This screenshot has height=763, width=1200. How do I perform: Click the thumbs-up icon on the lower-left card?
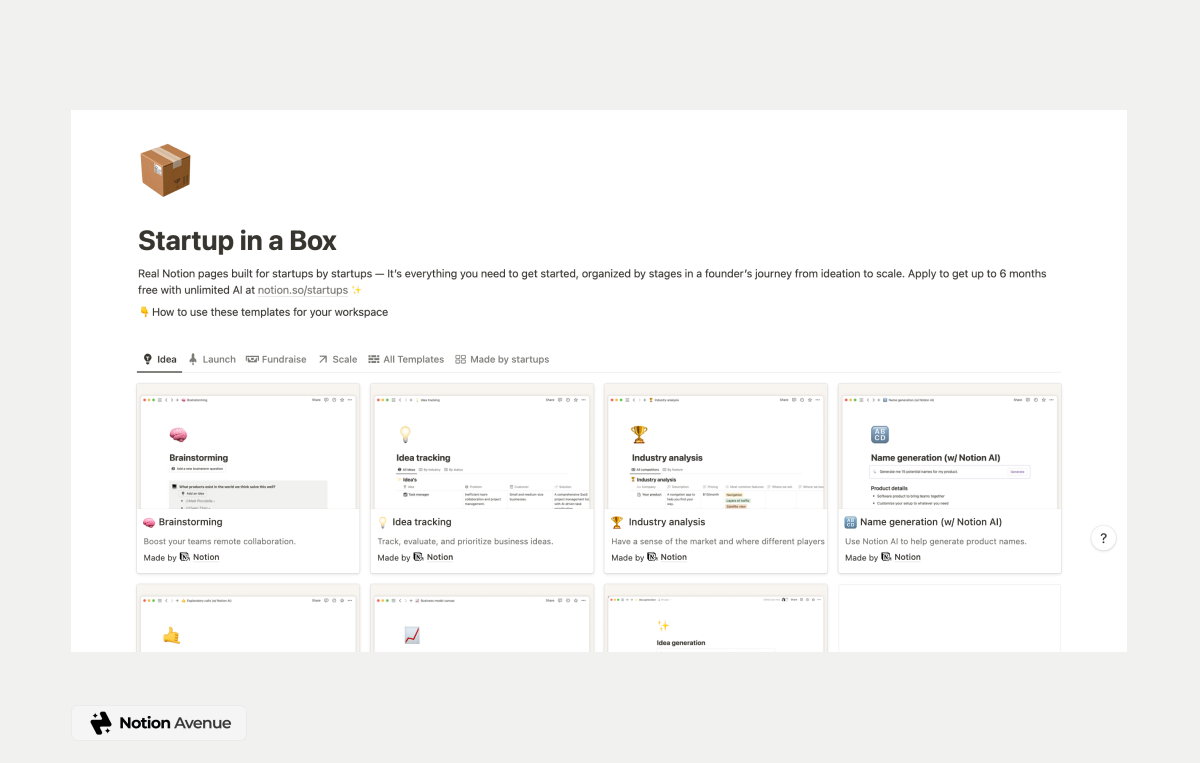(x=168, y=635)
